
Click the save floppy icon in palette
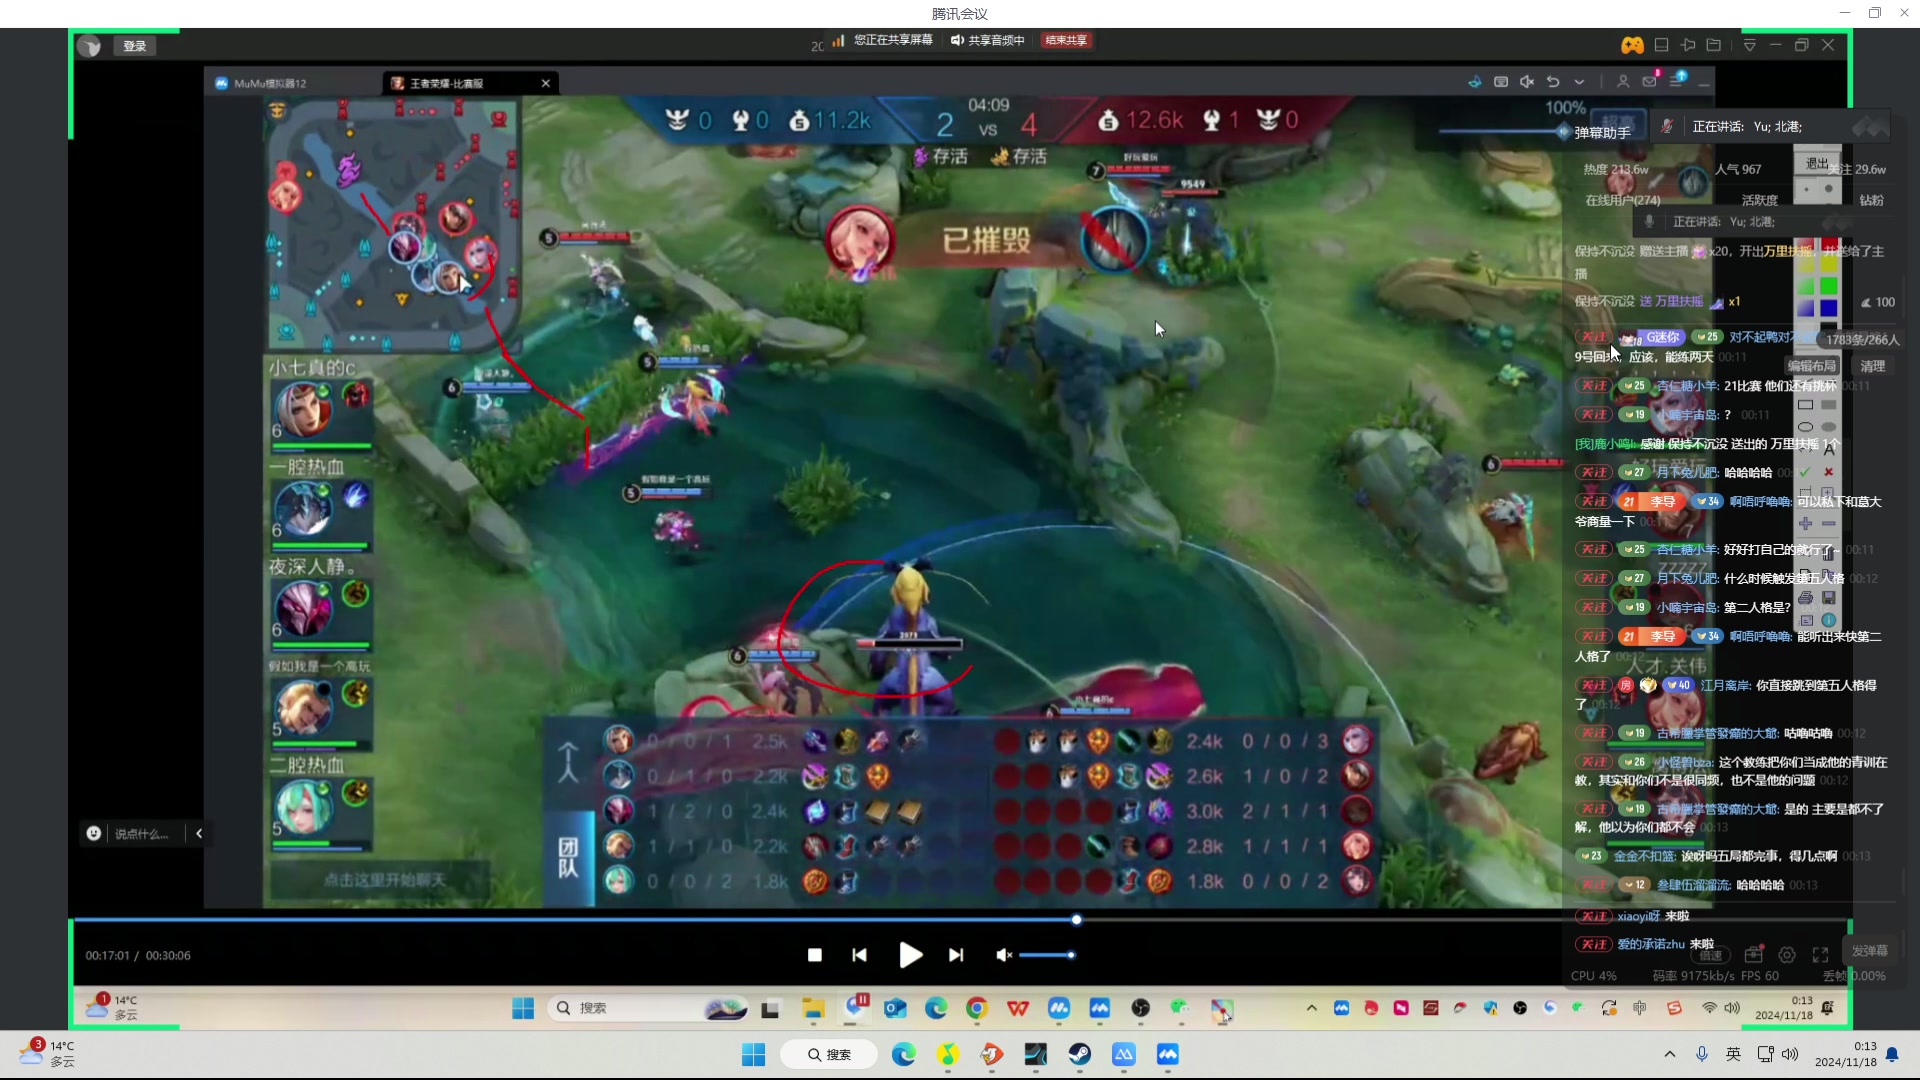[1829, 598]
